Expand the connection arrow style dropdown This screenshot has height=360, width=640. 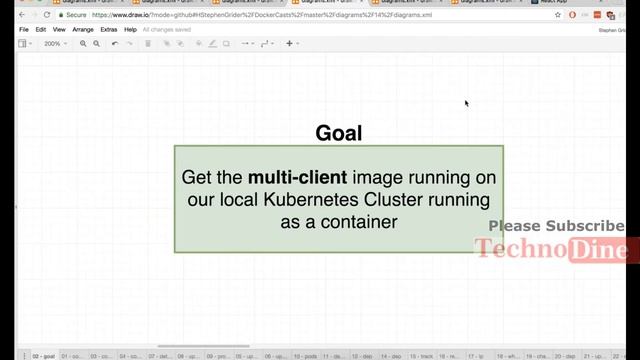coord(247,43)
